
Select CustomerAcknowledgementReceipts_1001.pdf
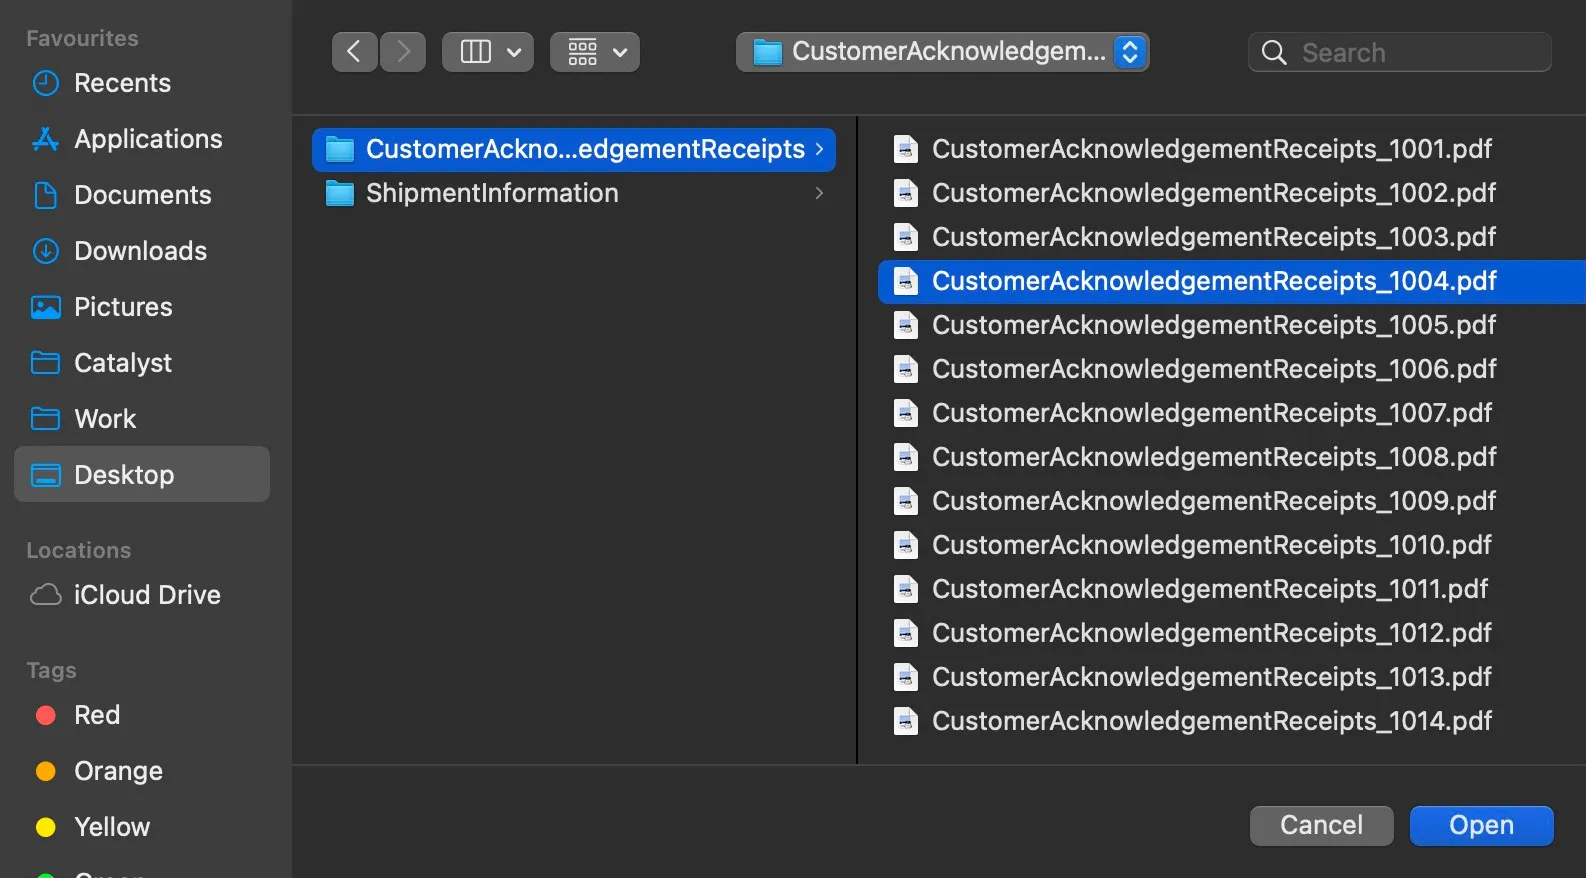tap(1231, 149)
